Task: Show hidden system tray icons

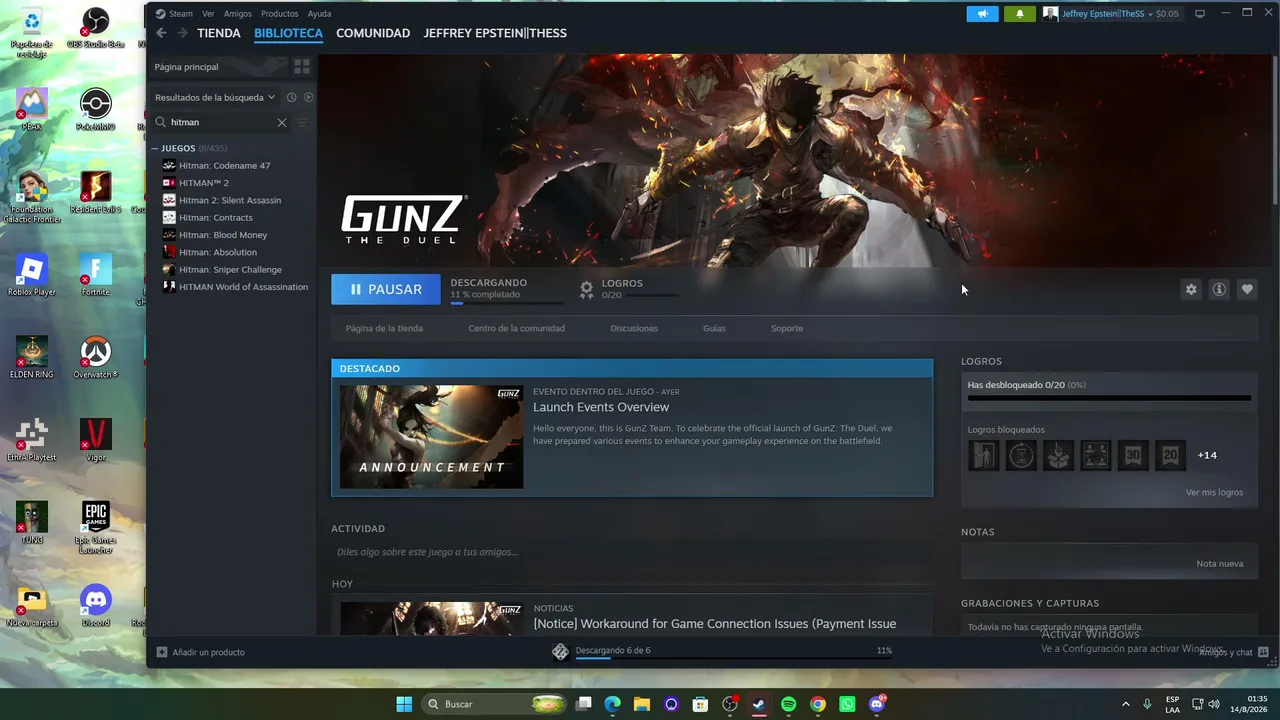Action: click(1125, 704)
